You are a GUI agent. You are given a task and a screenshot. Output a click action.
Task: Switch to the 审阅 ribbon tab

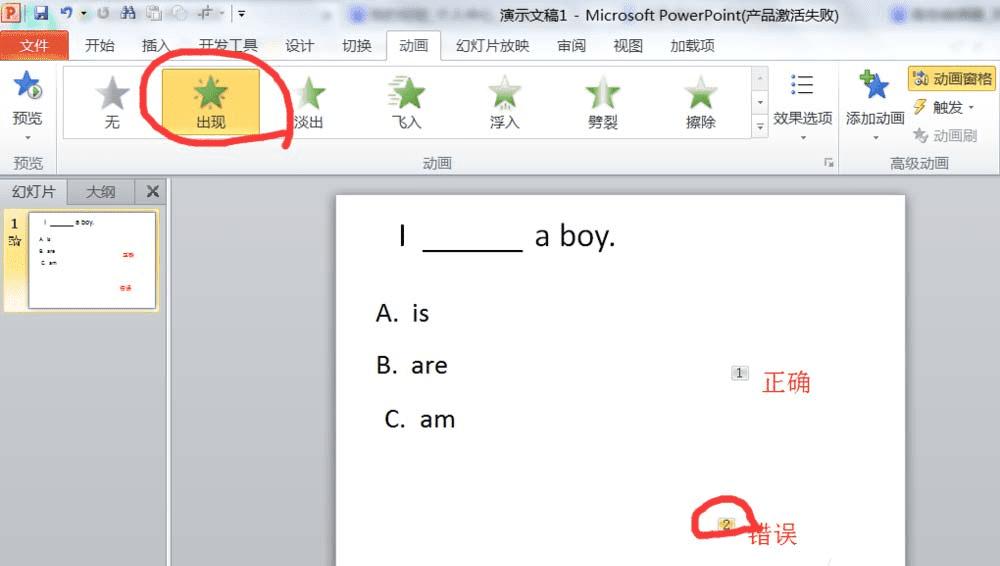571,45
